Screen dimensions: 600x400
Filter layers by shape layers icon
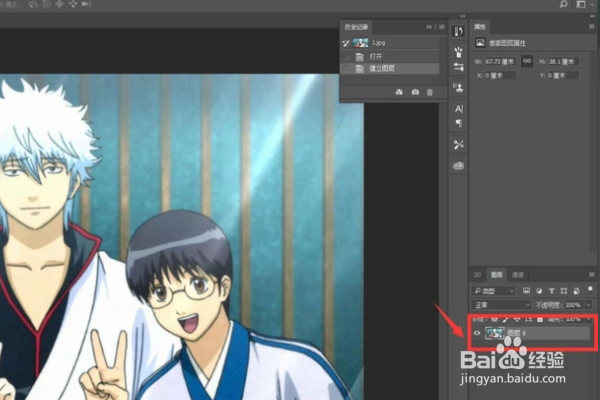564,291
